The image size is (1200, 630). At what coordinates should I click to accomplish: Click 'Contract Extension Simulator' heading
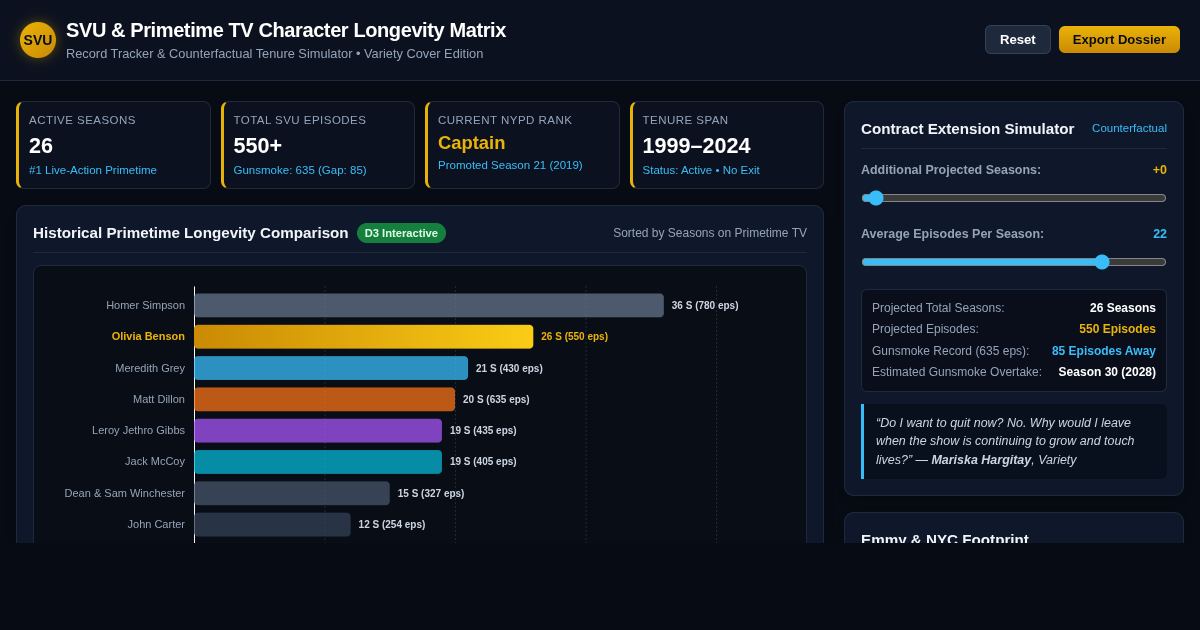[x=968, y=128]
